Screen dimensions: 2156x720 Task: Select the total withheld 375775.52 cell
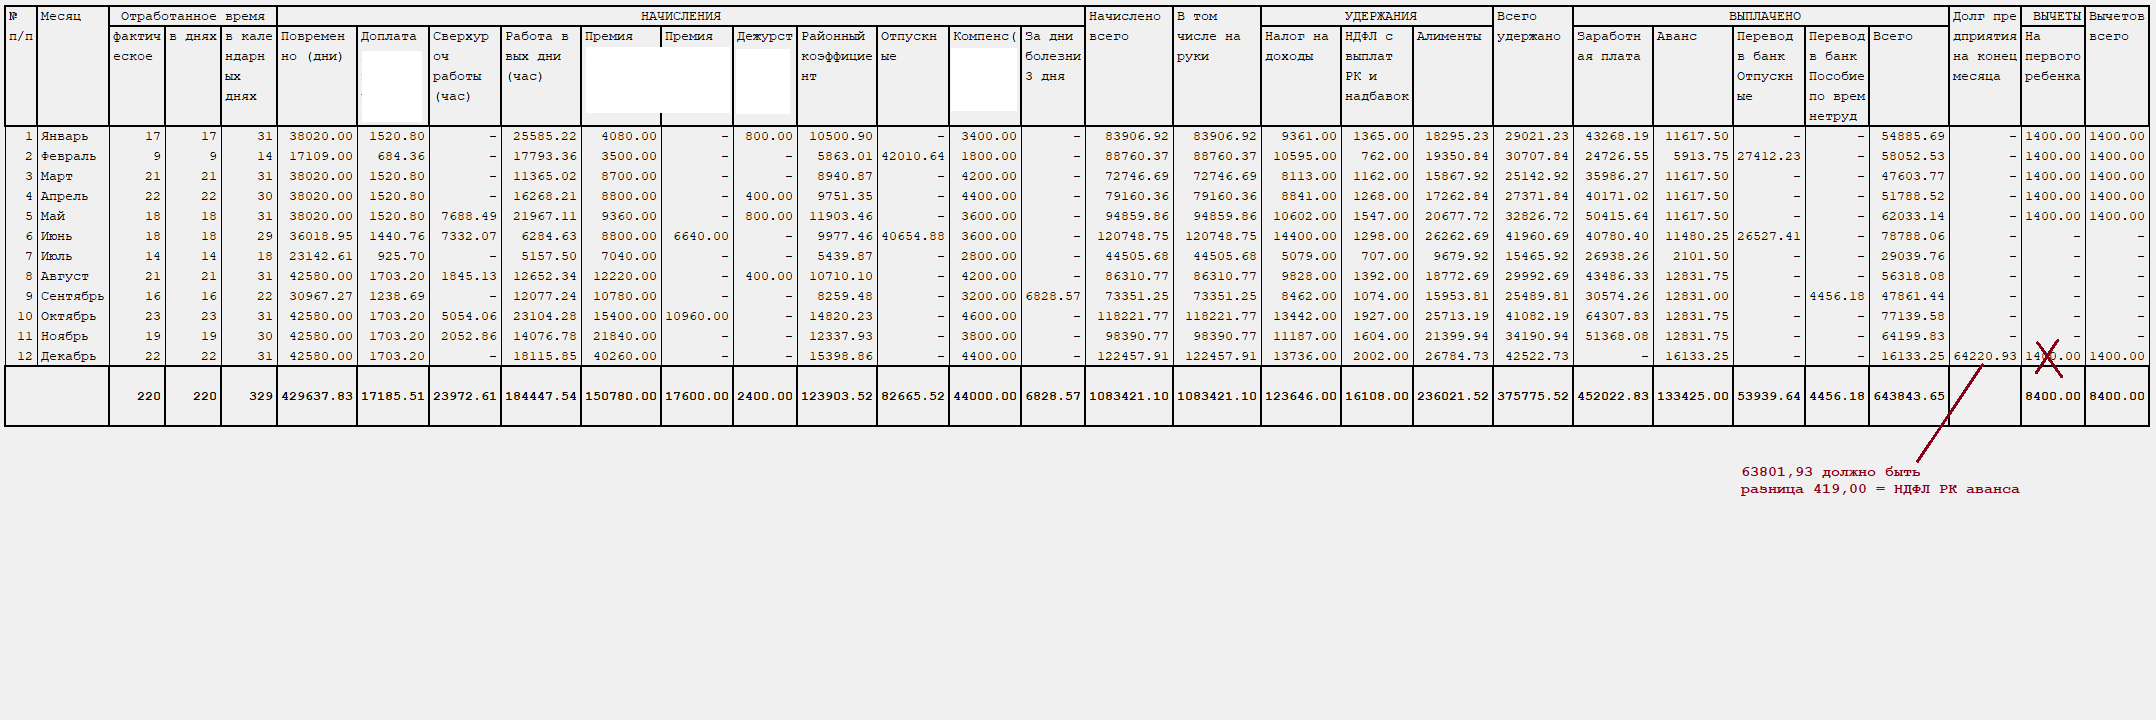click(x=1532, y=396)
